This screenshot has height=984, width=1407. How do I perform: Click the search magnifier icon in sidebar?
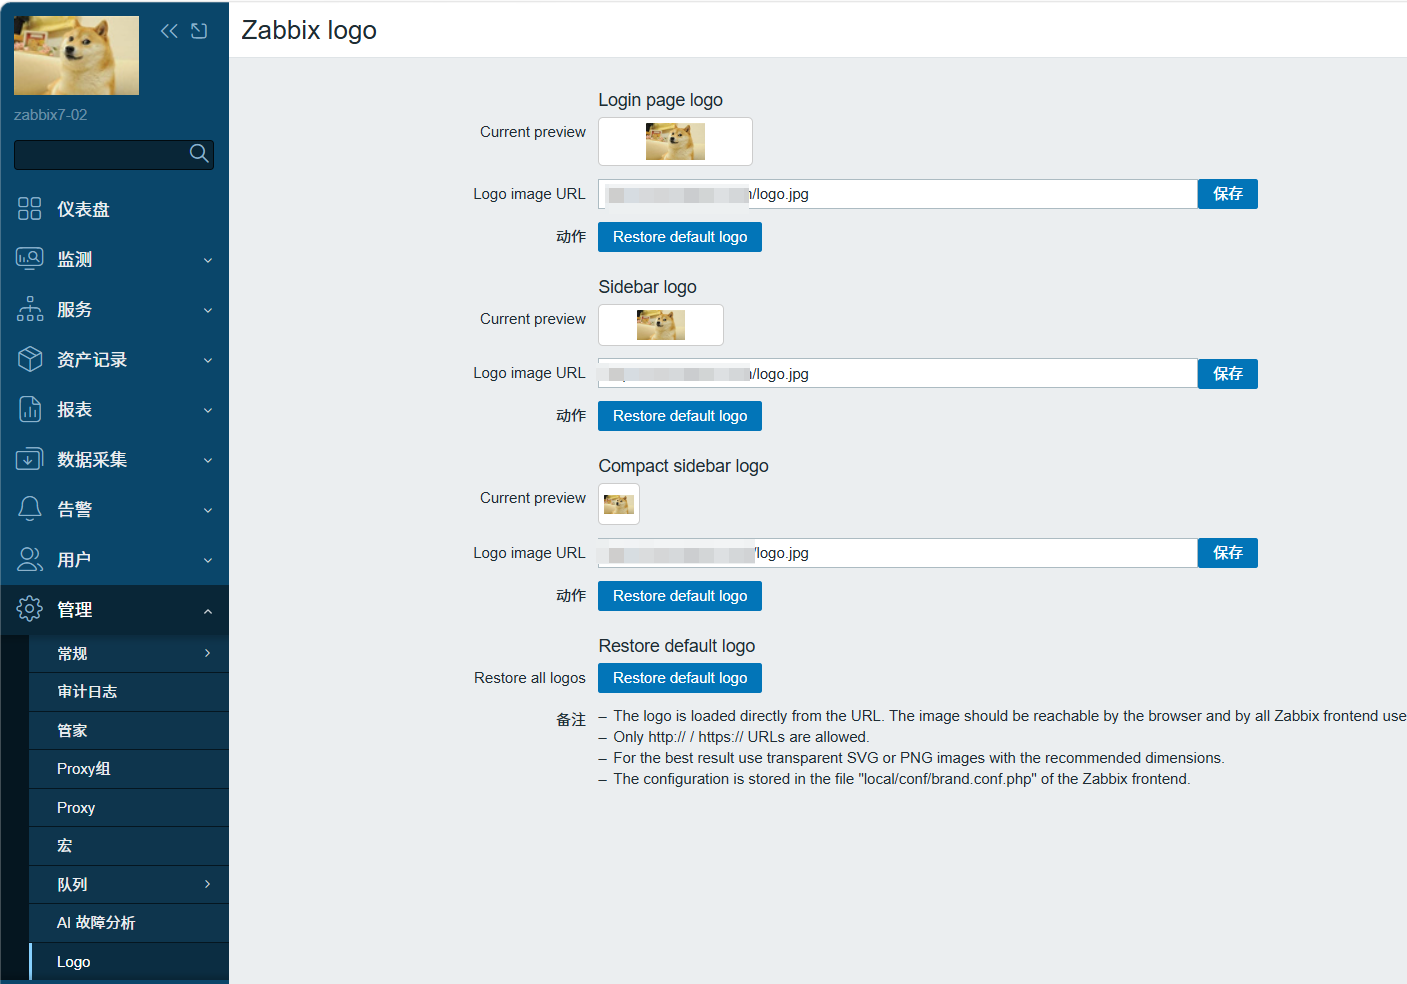click(x=199, y=153)
